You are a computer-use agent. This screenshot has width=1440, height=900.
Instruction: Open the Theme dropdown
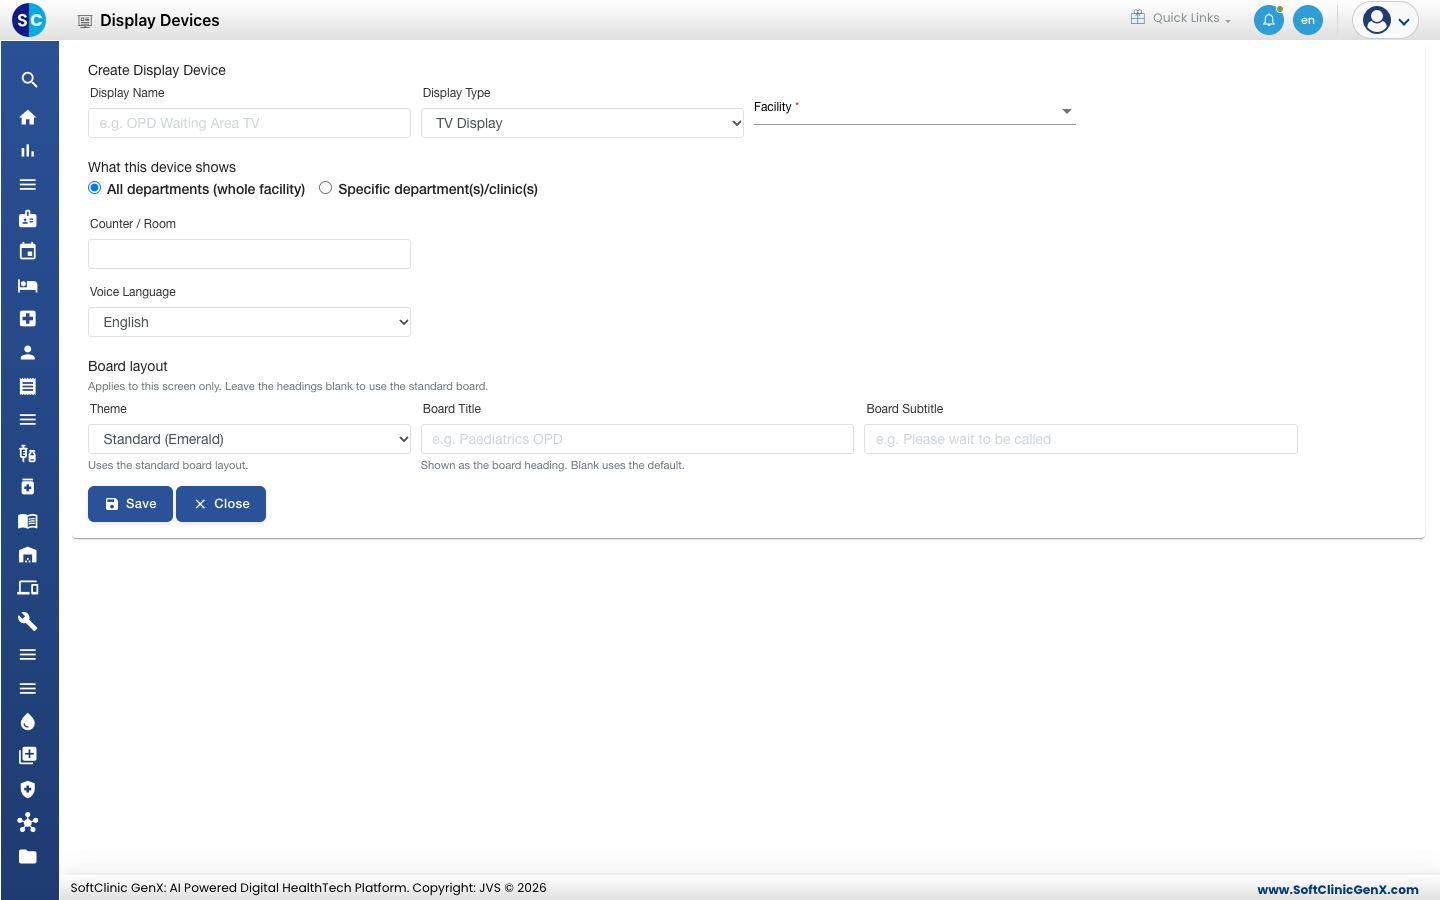(249, 439)
